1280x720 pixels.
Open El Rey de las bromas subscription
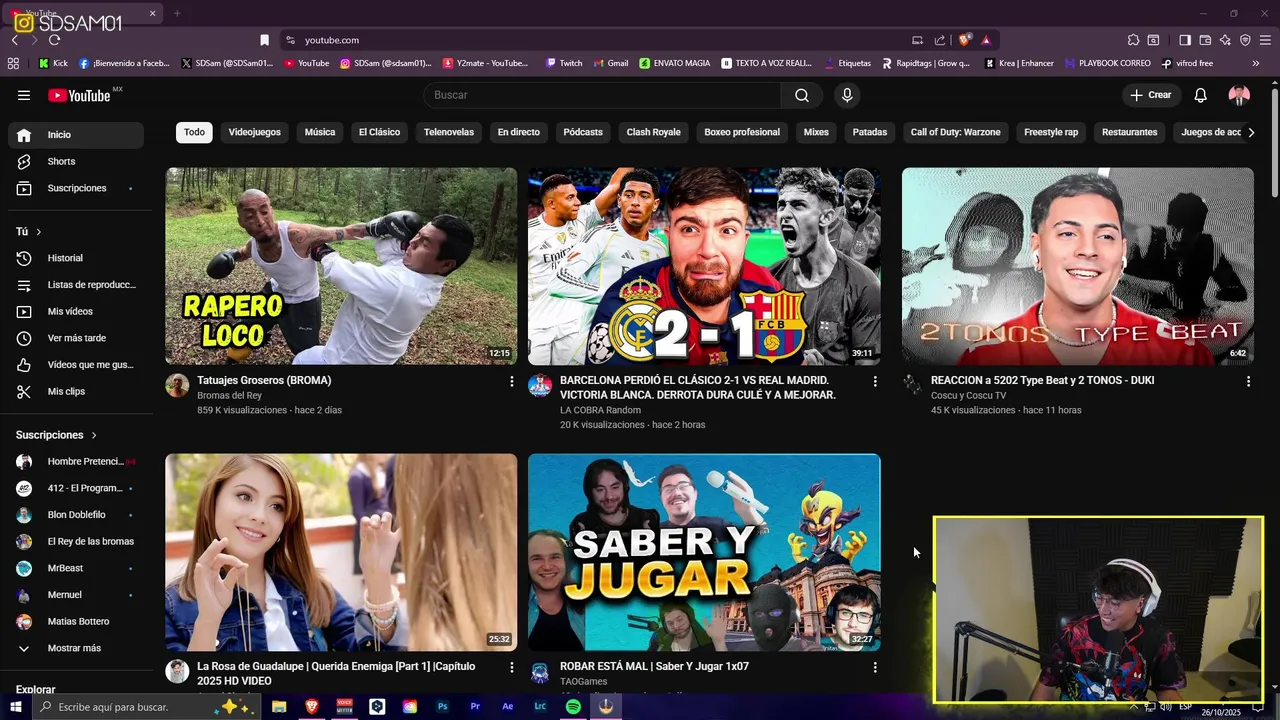[76, 541]
